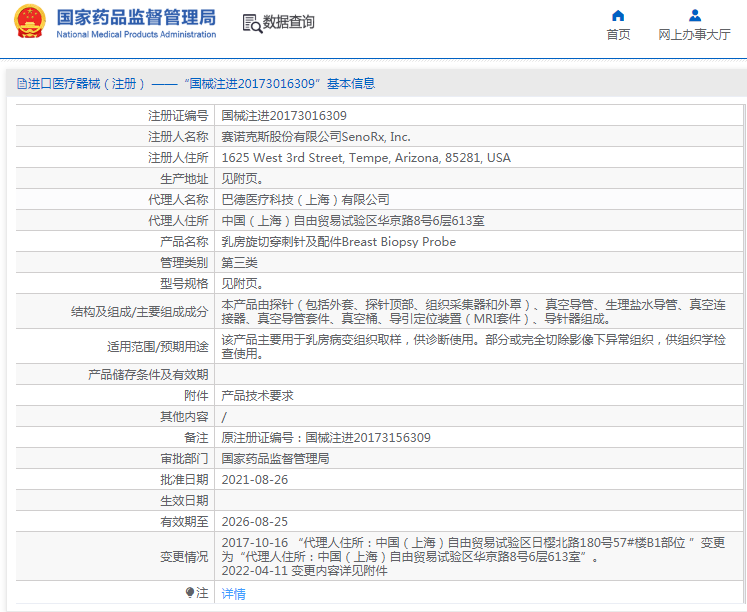The width and height of the screenshot is (747, 612).
Task: Open the 详情 details link
Action: click(233, 593)
